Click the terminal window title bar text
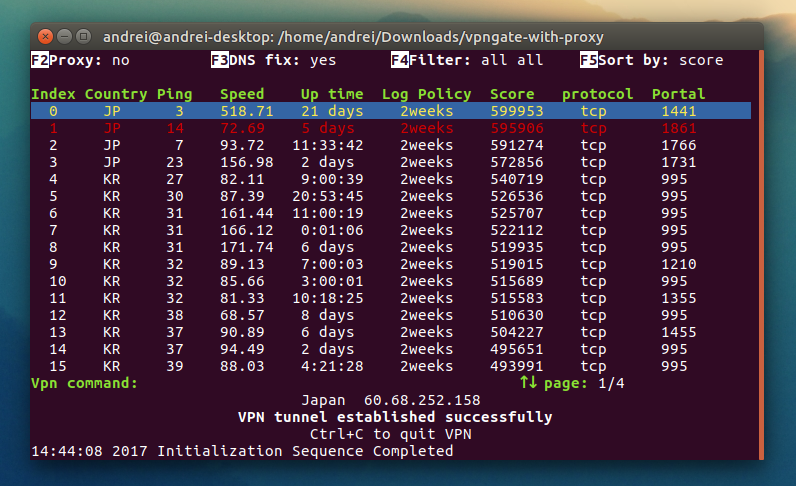The image size is (796, 486). [x=353, y=37]
